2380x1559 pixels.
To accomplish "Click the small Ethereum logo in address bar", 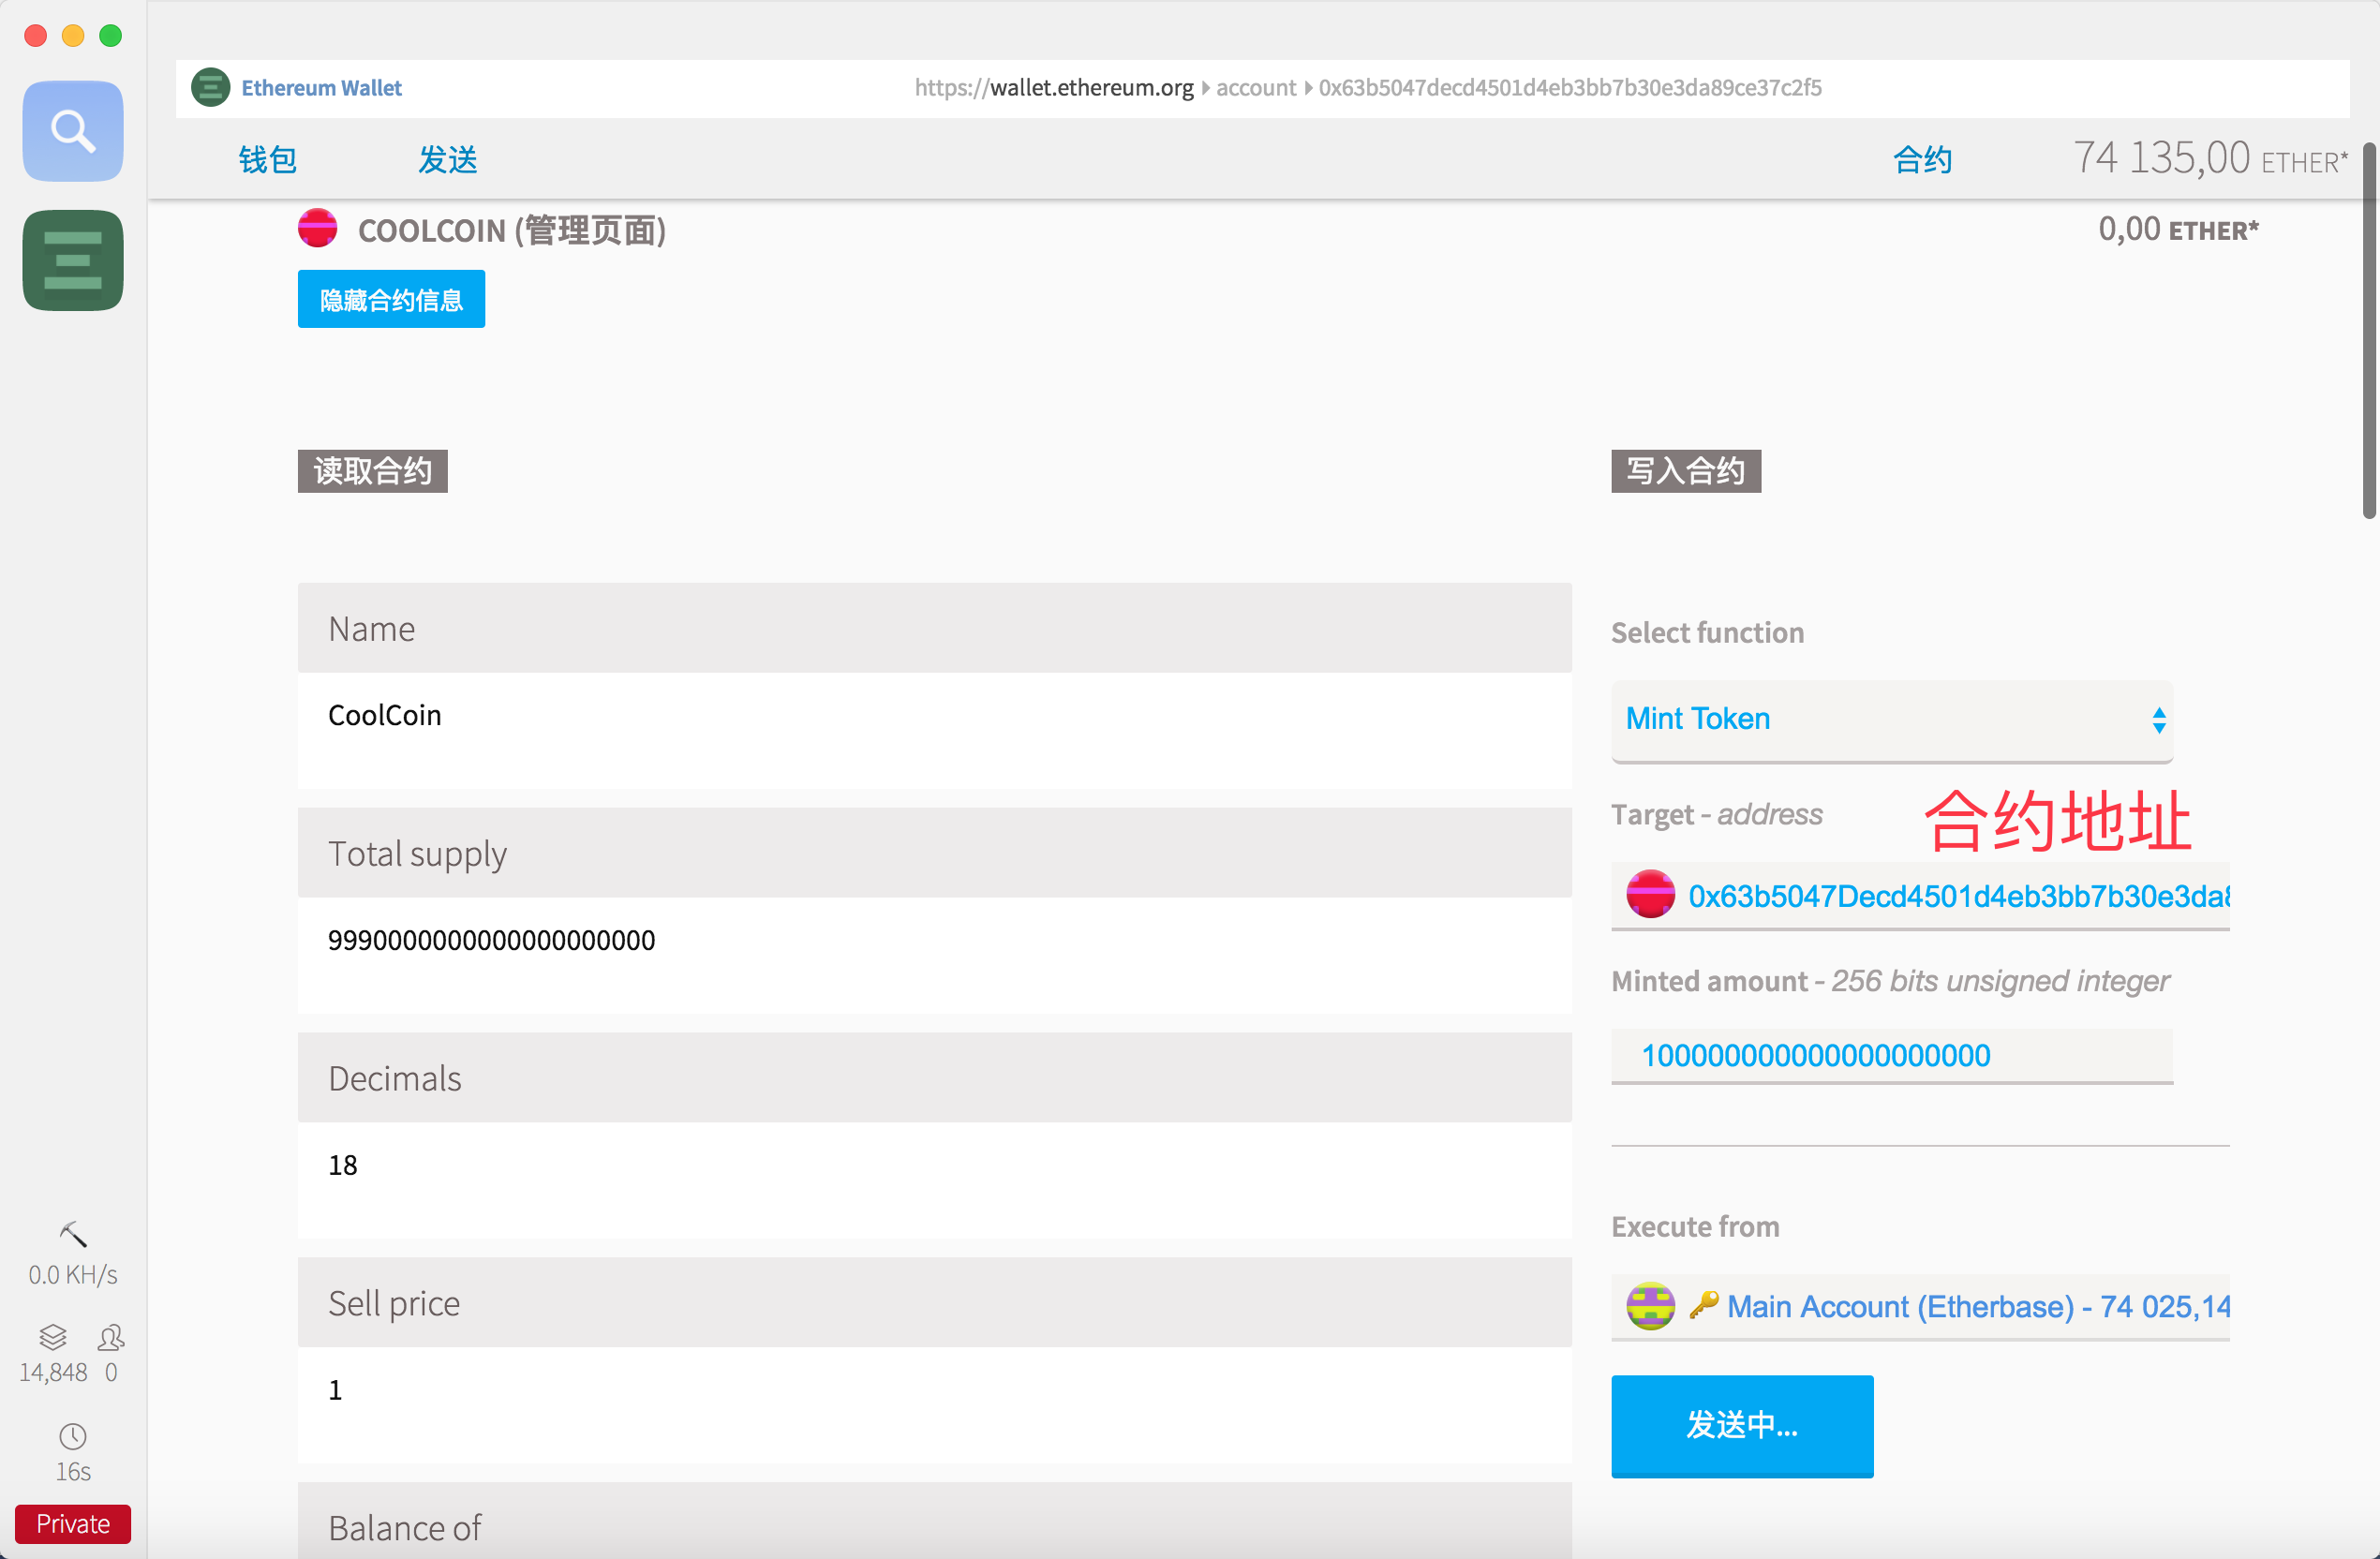I will tap(210, 88).
